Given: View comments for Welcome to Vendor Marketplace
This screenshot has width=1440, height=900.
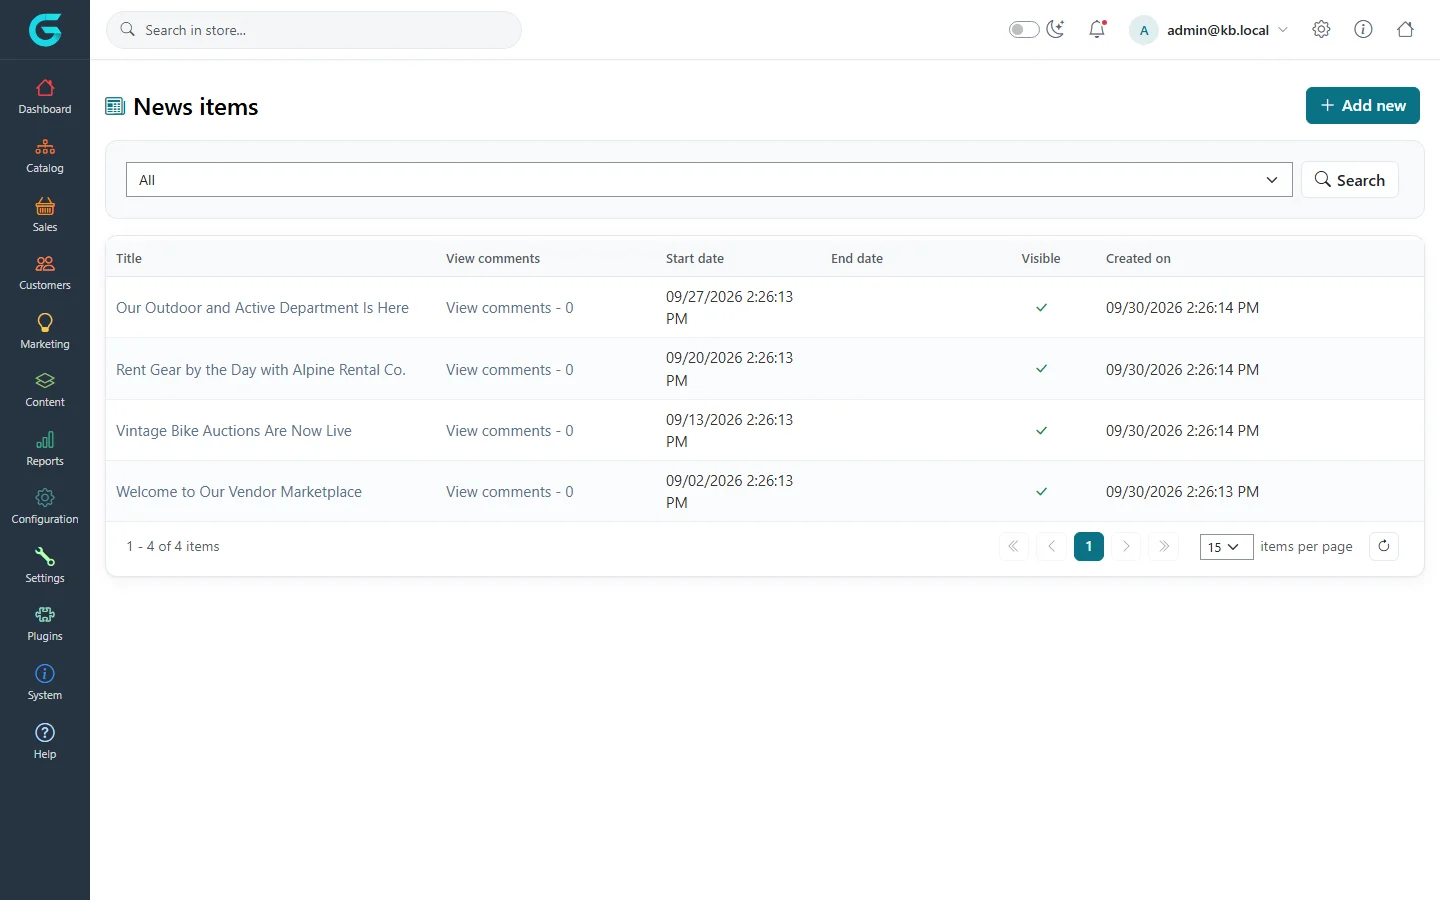Looking at the screenshot, I should tap(510, 492).
